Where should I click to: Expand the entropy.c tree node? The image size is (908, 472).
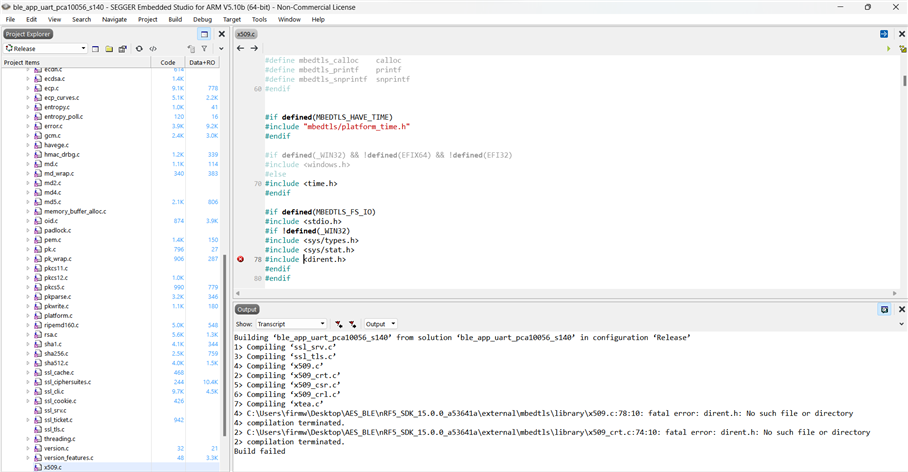(x=27, y=107)
